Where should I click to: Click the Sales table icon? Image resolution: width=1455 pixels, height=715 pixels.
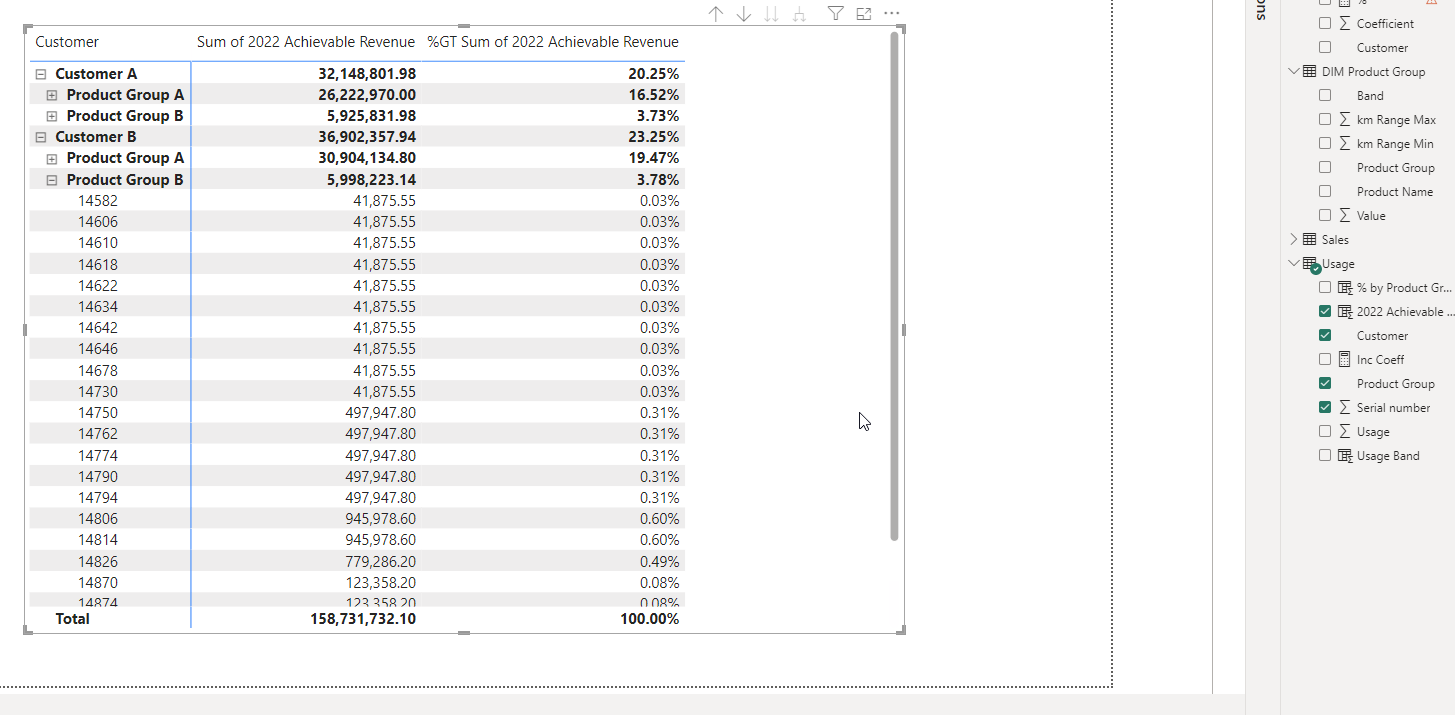1309,240
